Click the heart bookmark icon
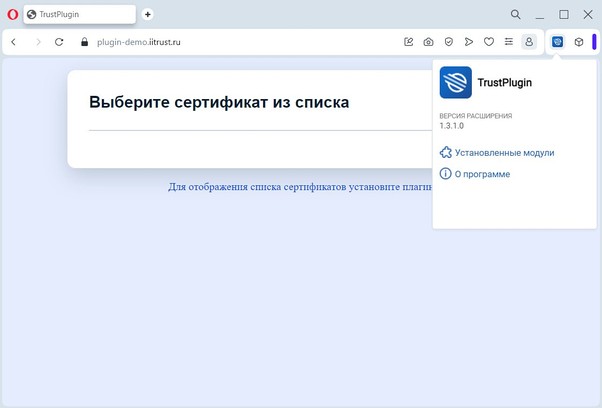Viewport: 602px width, 408px height. [x=489, y=42]
